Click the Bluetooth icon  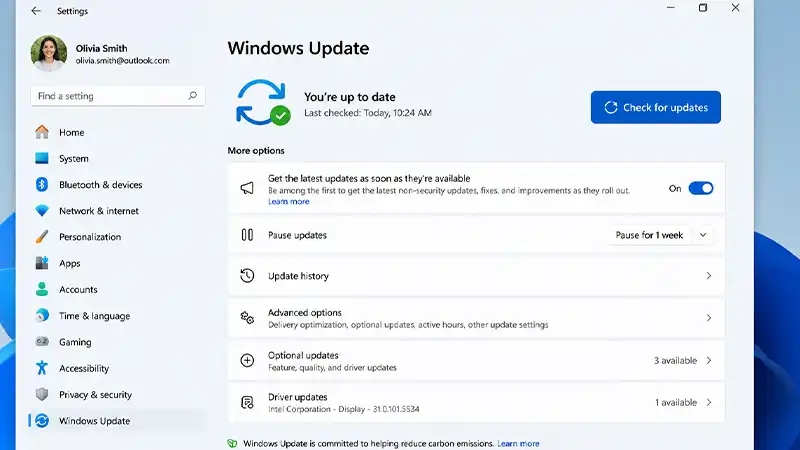pyautogui.click(x=42, y=184)
